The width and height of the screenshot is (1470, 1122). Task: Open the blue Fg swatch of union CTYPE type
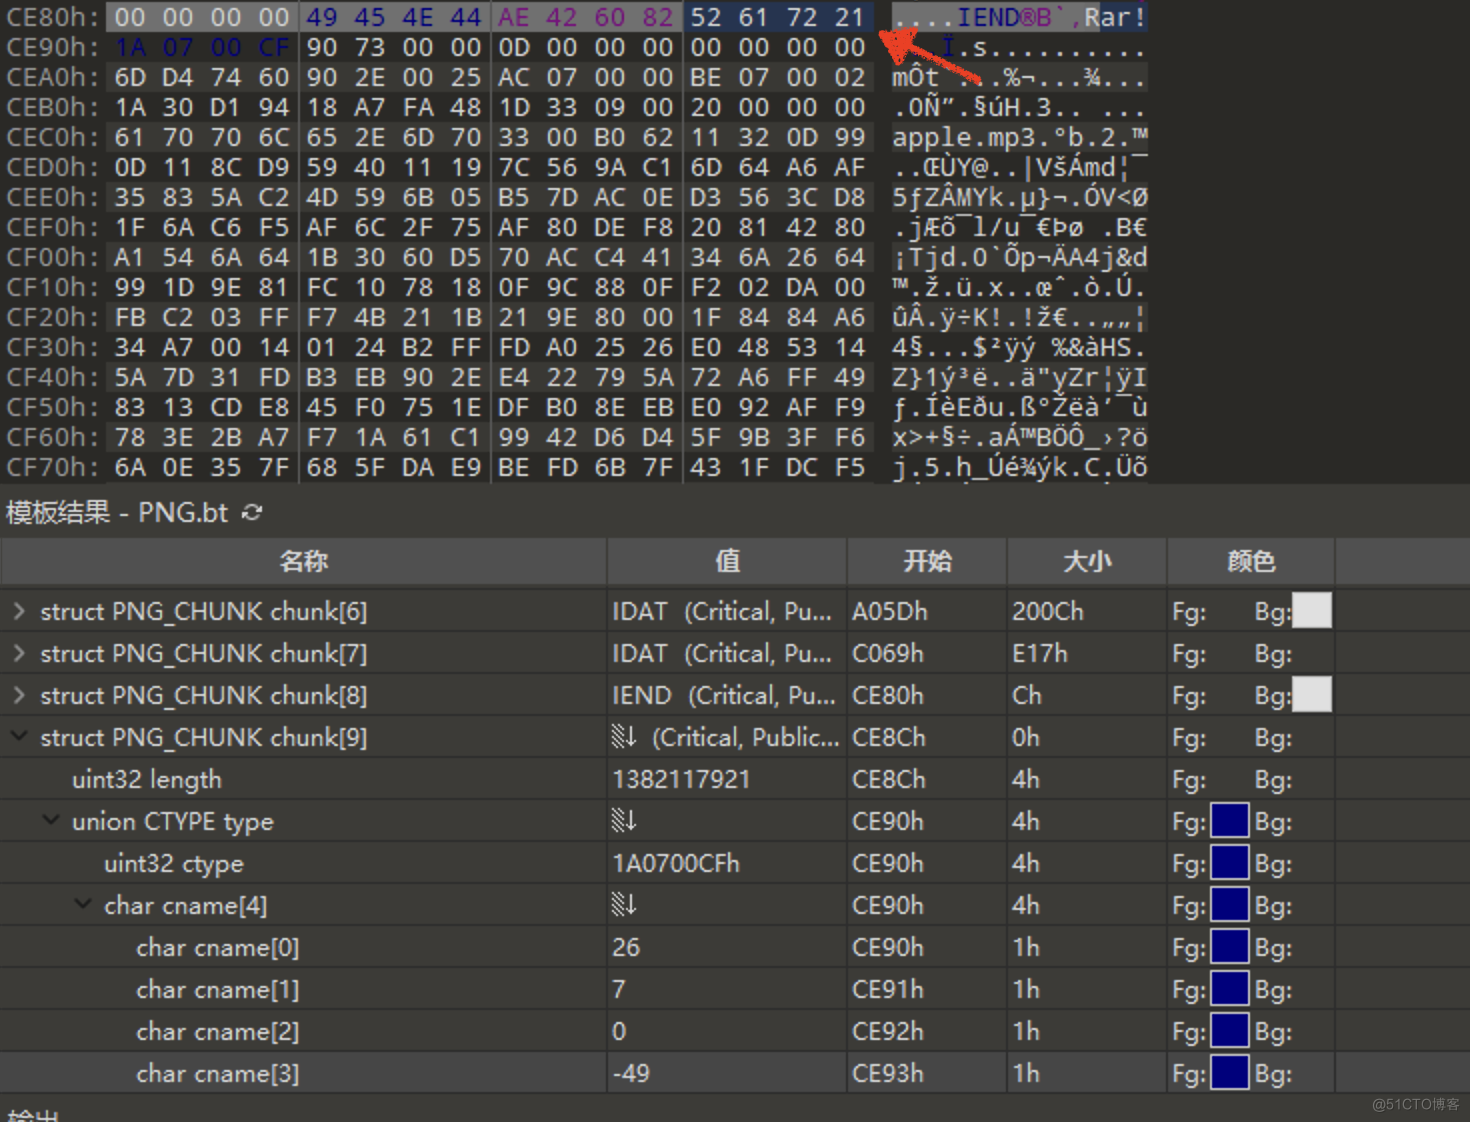pos(1230,821)
